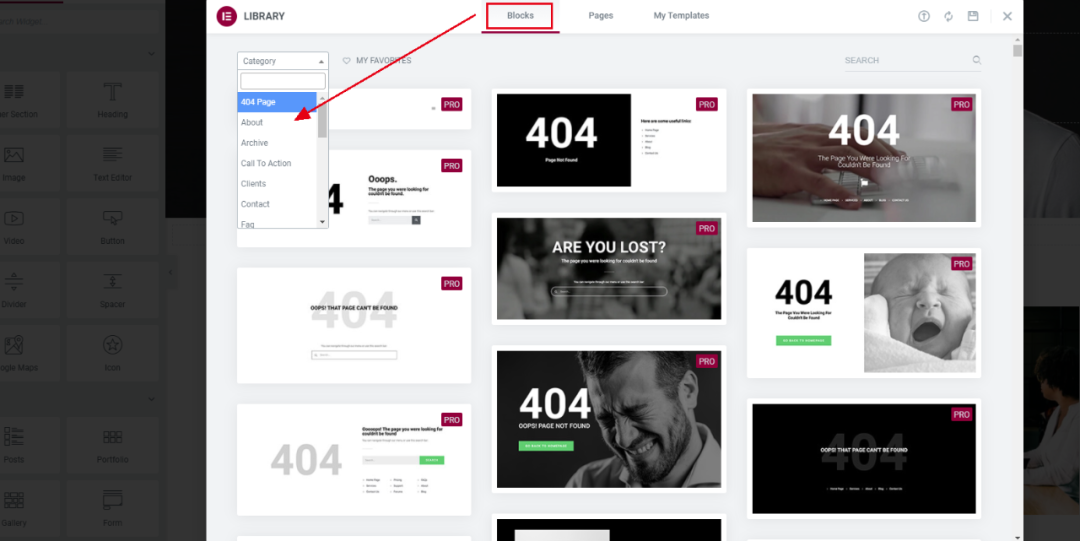Click the import template upload icon
Image resolution: width=1080 pixels, height=541 pixels.
coord(924,16)
